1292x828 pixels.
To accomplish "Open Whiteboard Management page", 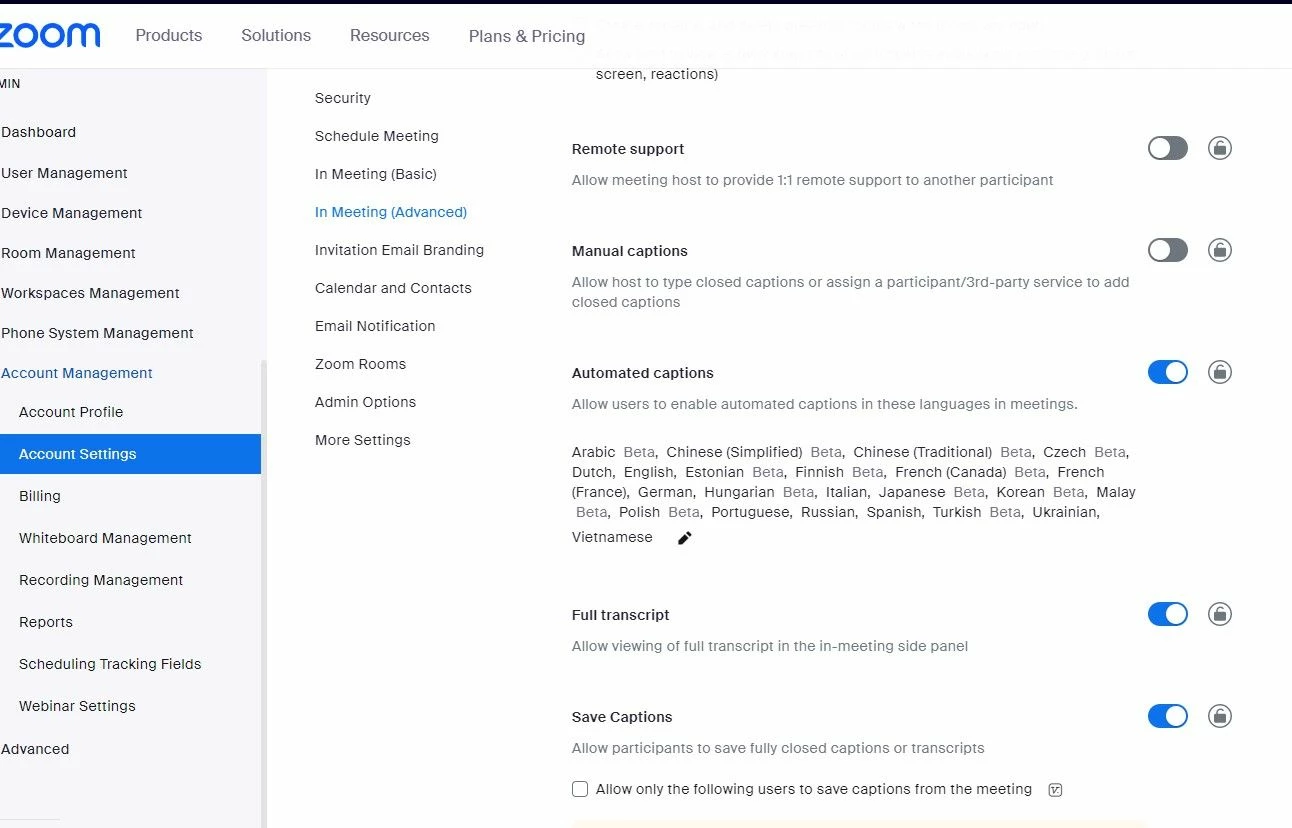I will point(105,538).
